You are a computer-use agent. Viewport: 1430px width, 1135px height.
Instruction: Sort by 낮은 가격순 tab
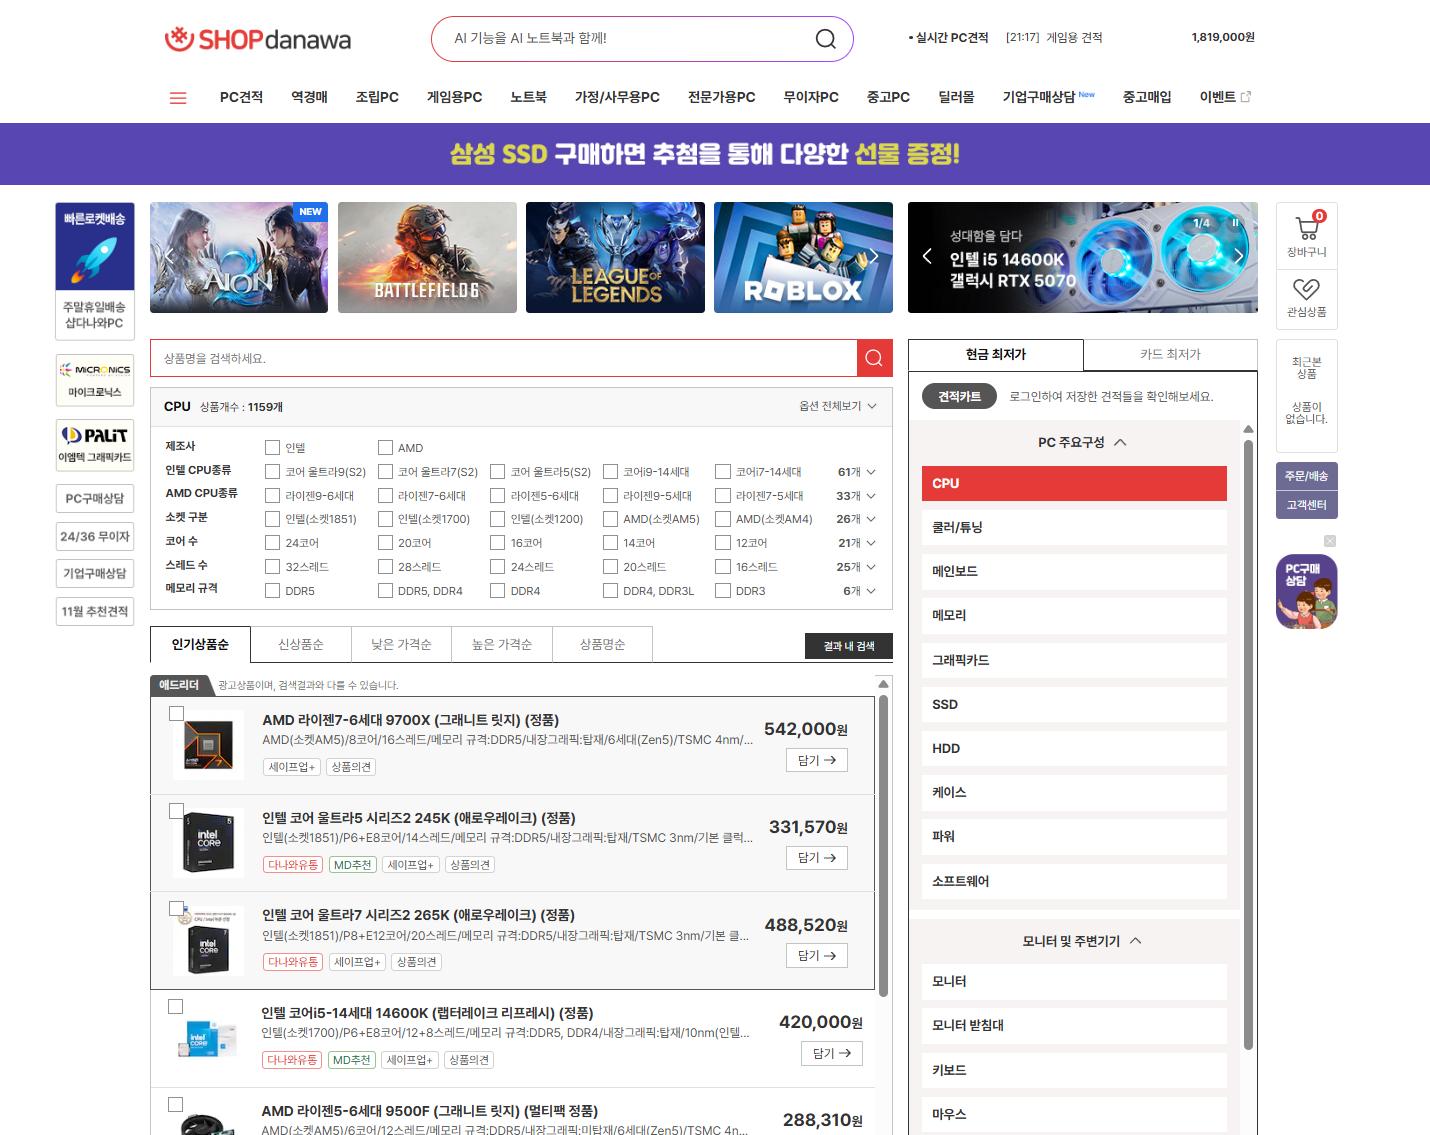click(401, 645)
